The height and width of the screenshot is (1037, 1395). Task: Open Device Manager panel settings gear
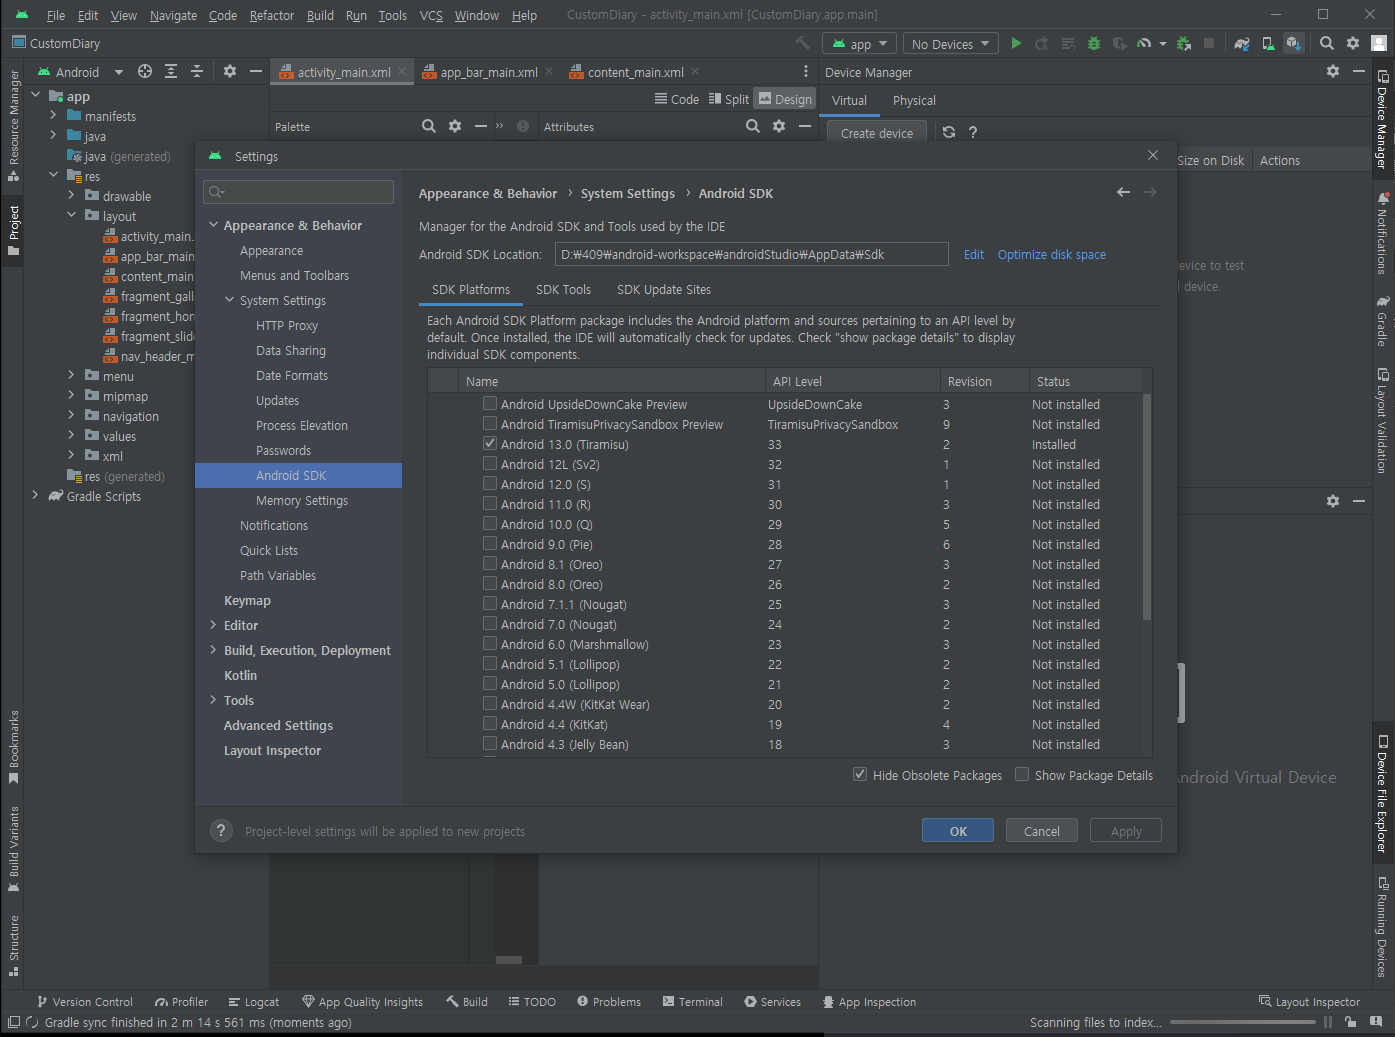tap(1333, 71)
